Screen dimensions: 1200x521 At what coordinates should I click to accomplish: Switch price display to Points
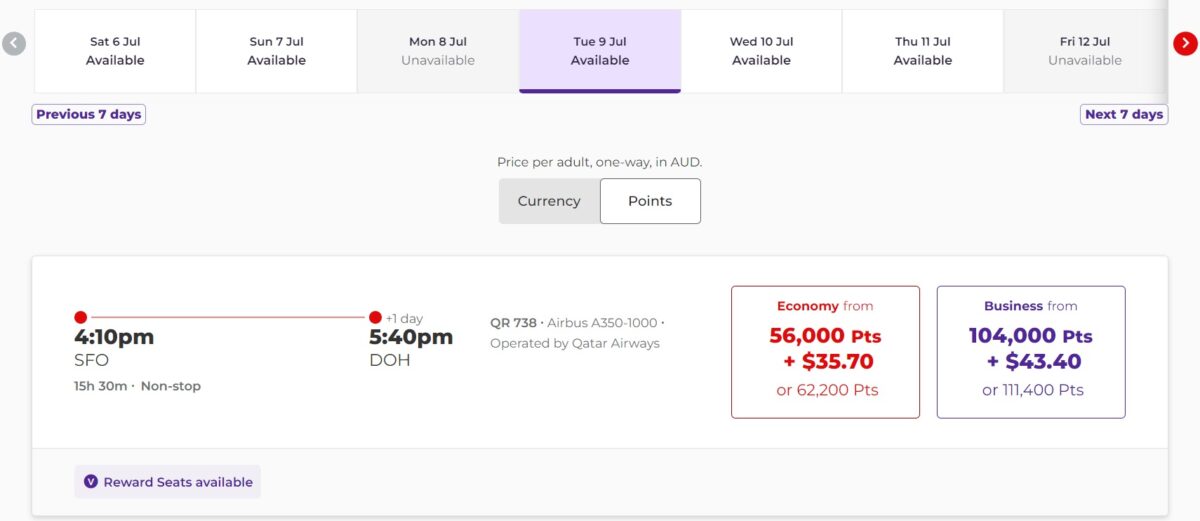(x=650, y=201)
